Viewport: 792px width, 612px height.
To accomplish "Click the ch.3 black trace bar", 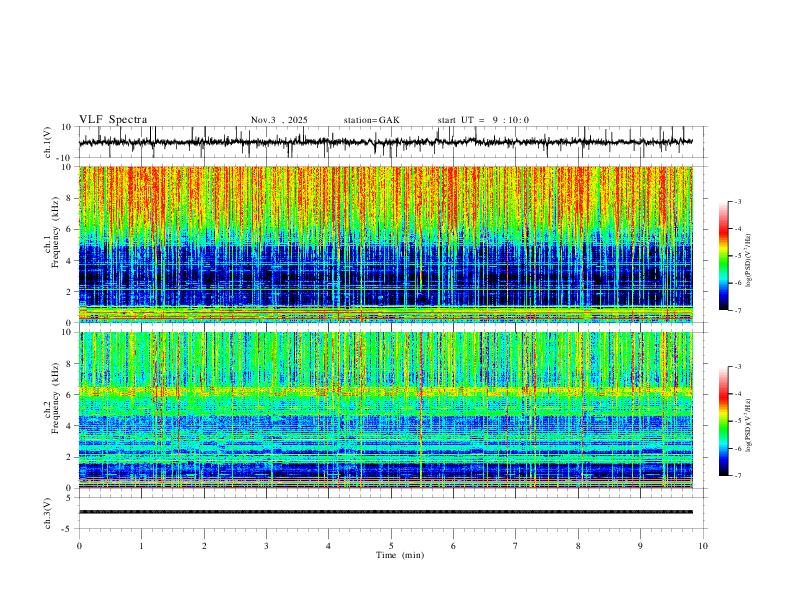I will point(386,512).
